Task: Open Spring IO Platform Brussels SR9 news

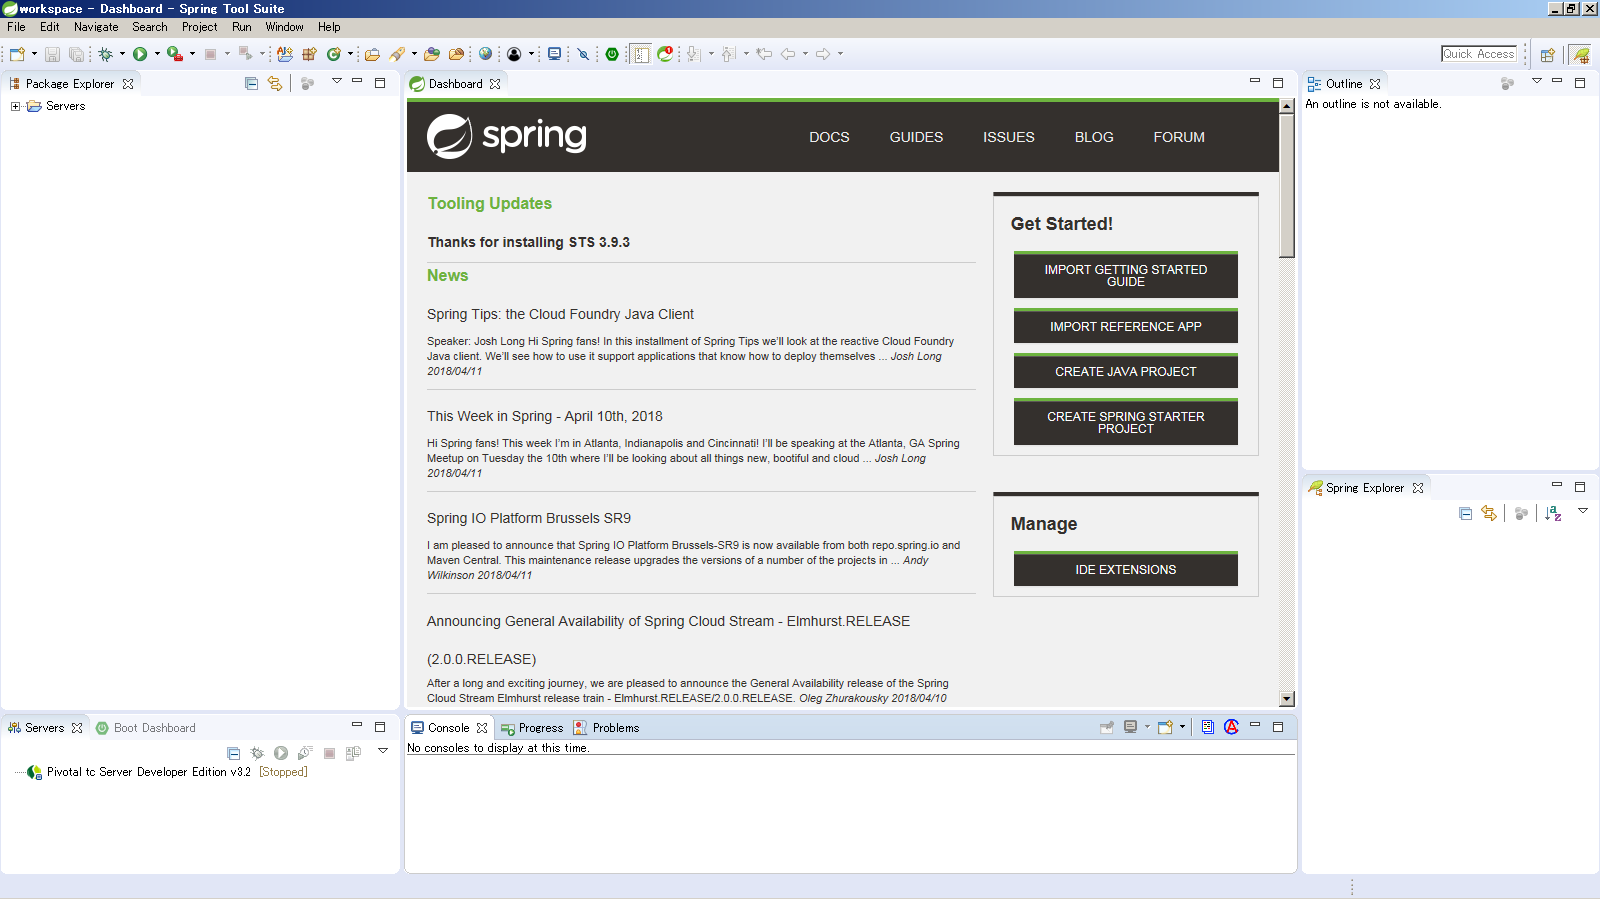Action: click(529, 518)
